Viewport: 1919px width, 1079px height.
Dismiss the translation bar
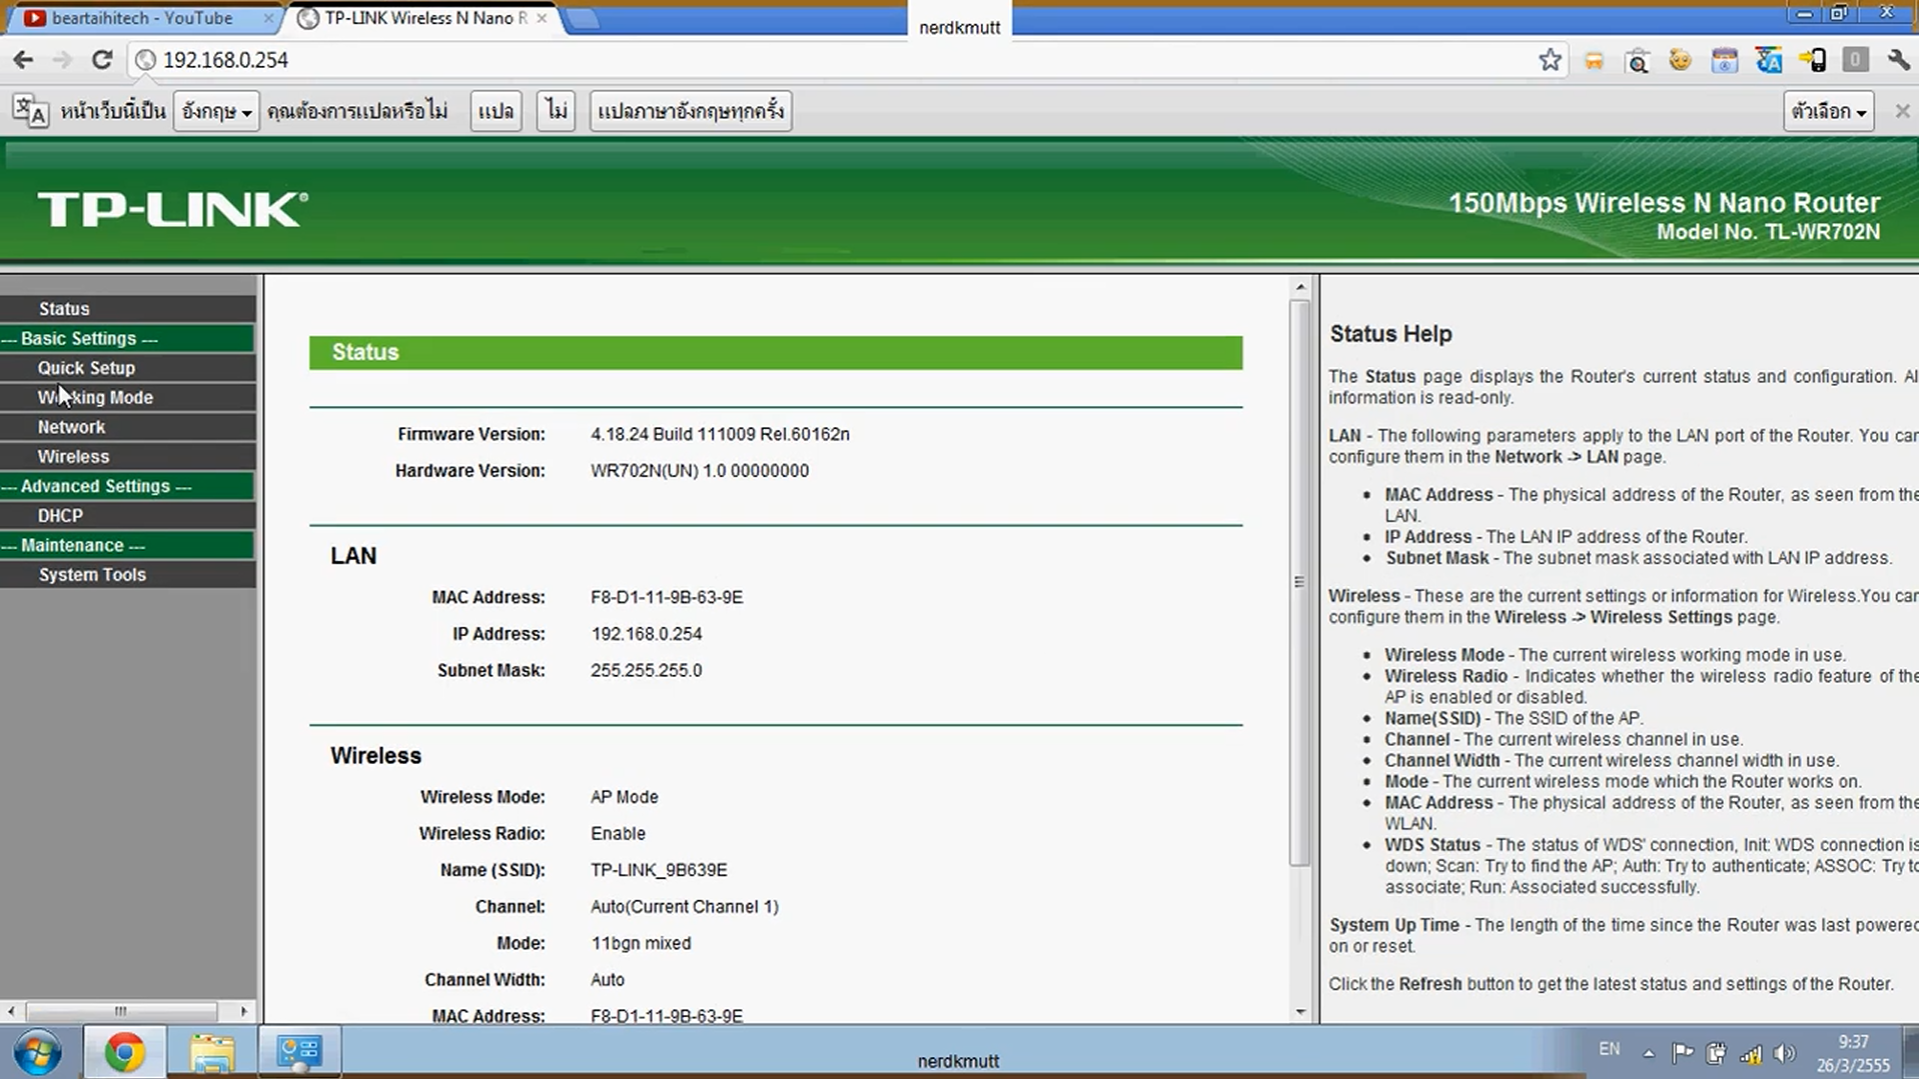(1902, 111)
